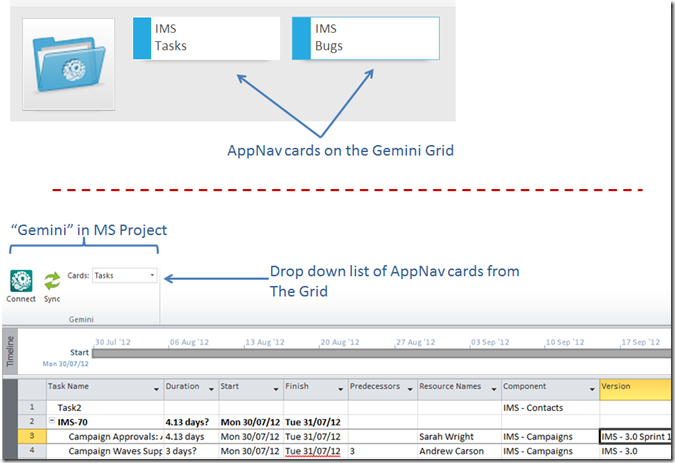Open Duration column filter dropdown
The height and width of the screenshot is (463, 675).
[211, 389]
